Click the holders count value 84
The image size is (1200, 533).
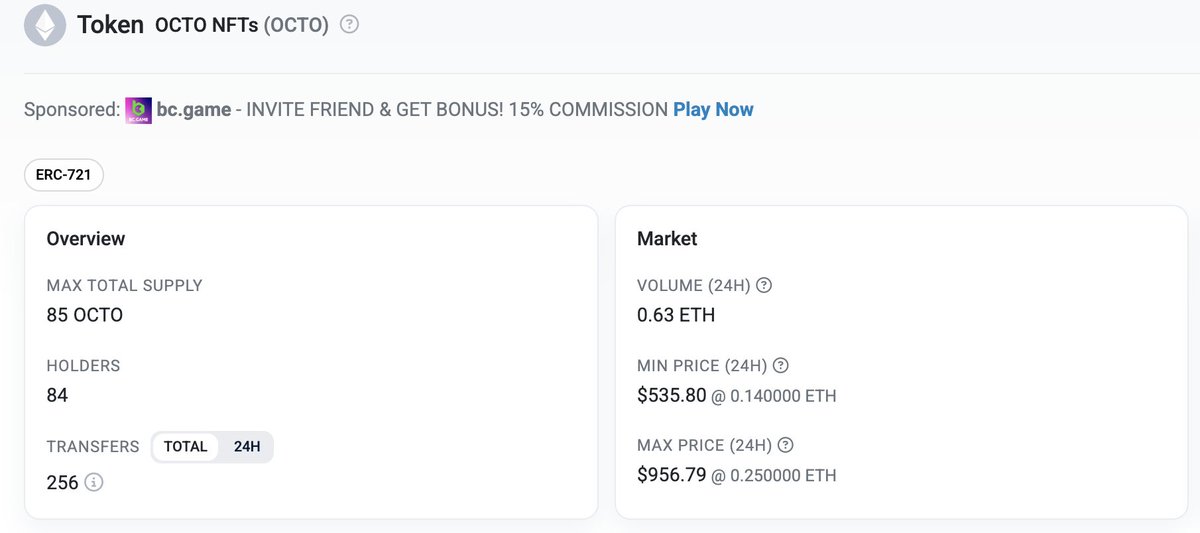57,395
